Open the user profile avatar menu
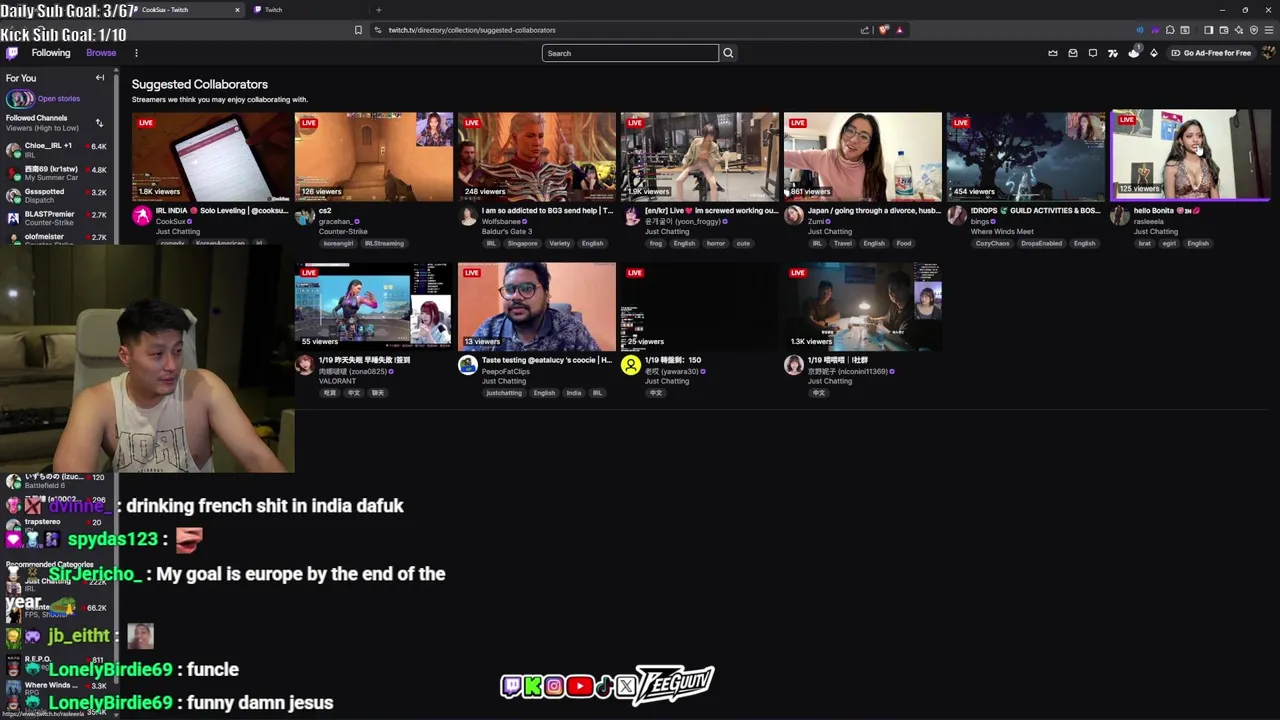Screen dimensions: 1280x720 pyautogui.click(x=1268, y=53)
